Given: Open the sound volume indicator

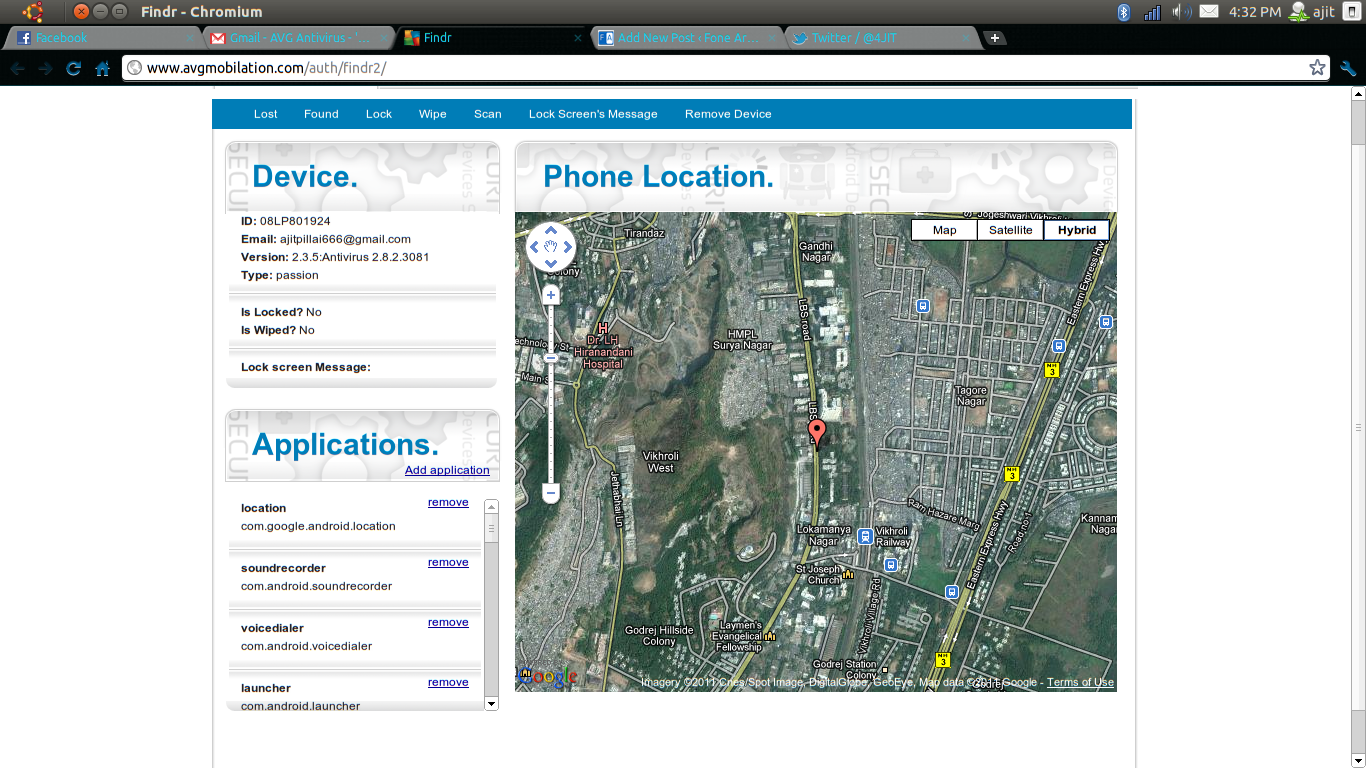Looking at the screenshot, I should pyautogui.click(x=1181, y=12).
